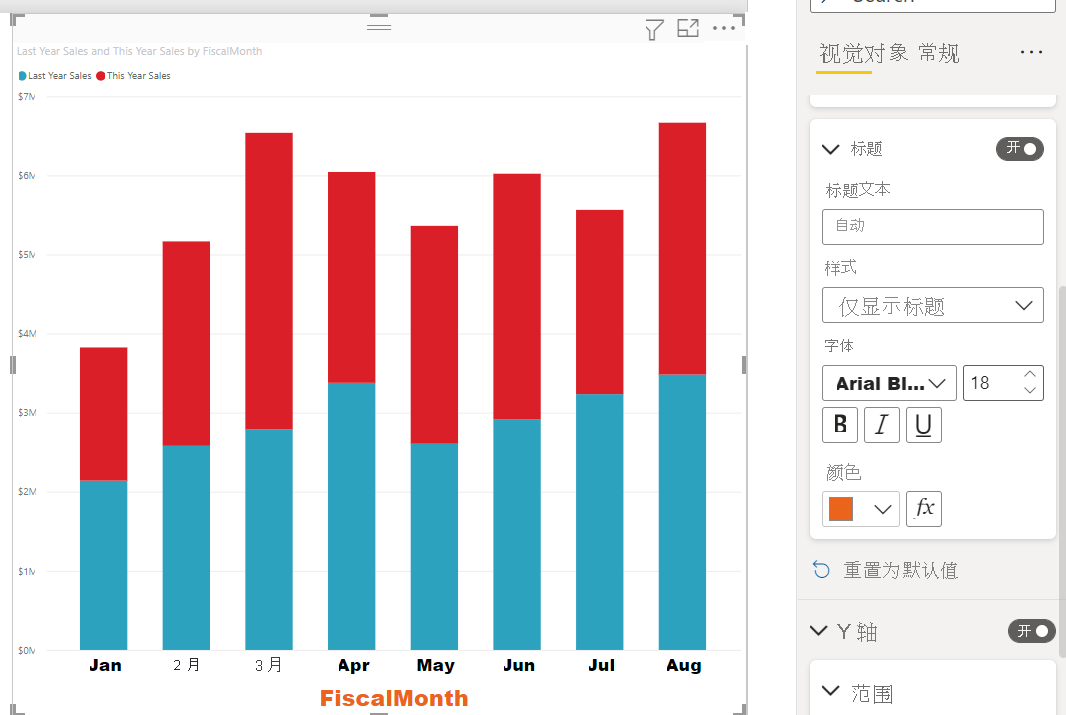Open the fx conditional formatting for color
Screen dimensions: 1066x715
[x=924, y=508]
